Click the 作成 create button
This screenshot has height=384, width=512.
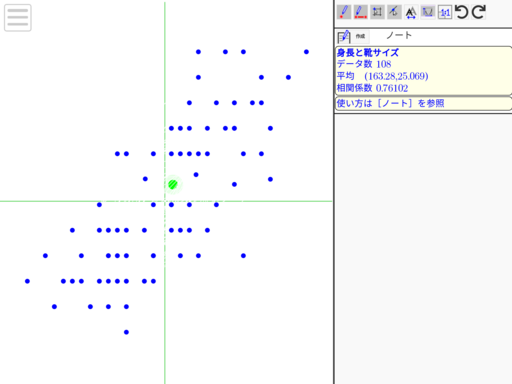tap(361, 36)
